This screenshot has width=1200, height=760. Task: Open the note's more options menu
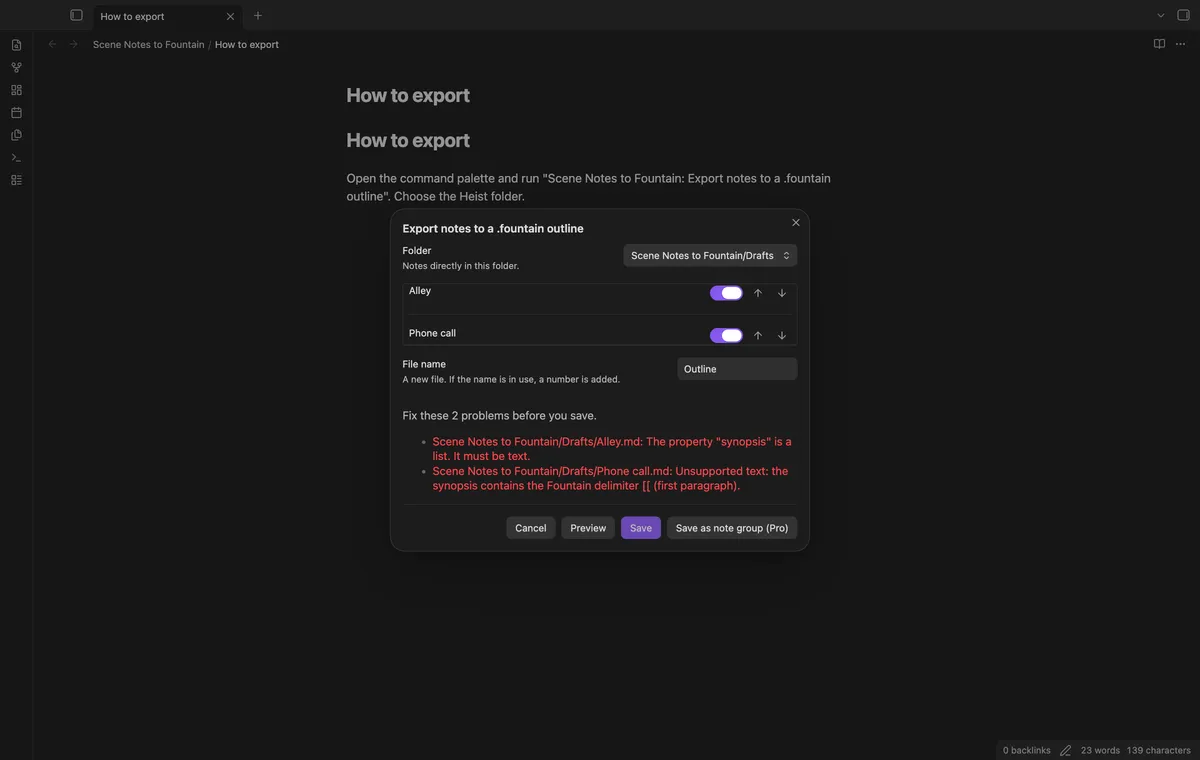point(1180,44)
